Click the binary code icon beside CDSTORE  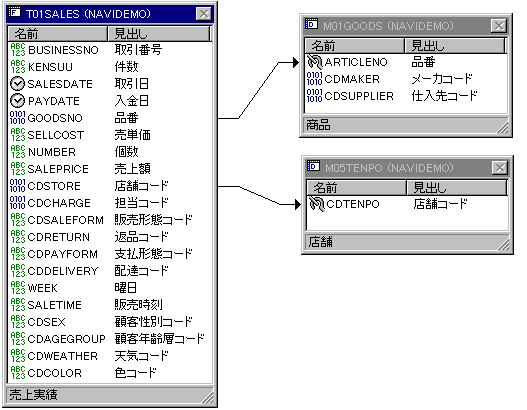click(18, 186)
